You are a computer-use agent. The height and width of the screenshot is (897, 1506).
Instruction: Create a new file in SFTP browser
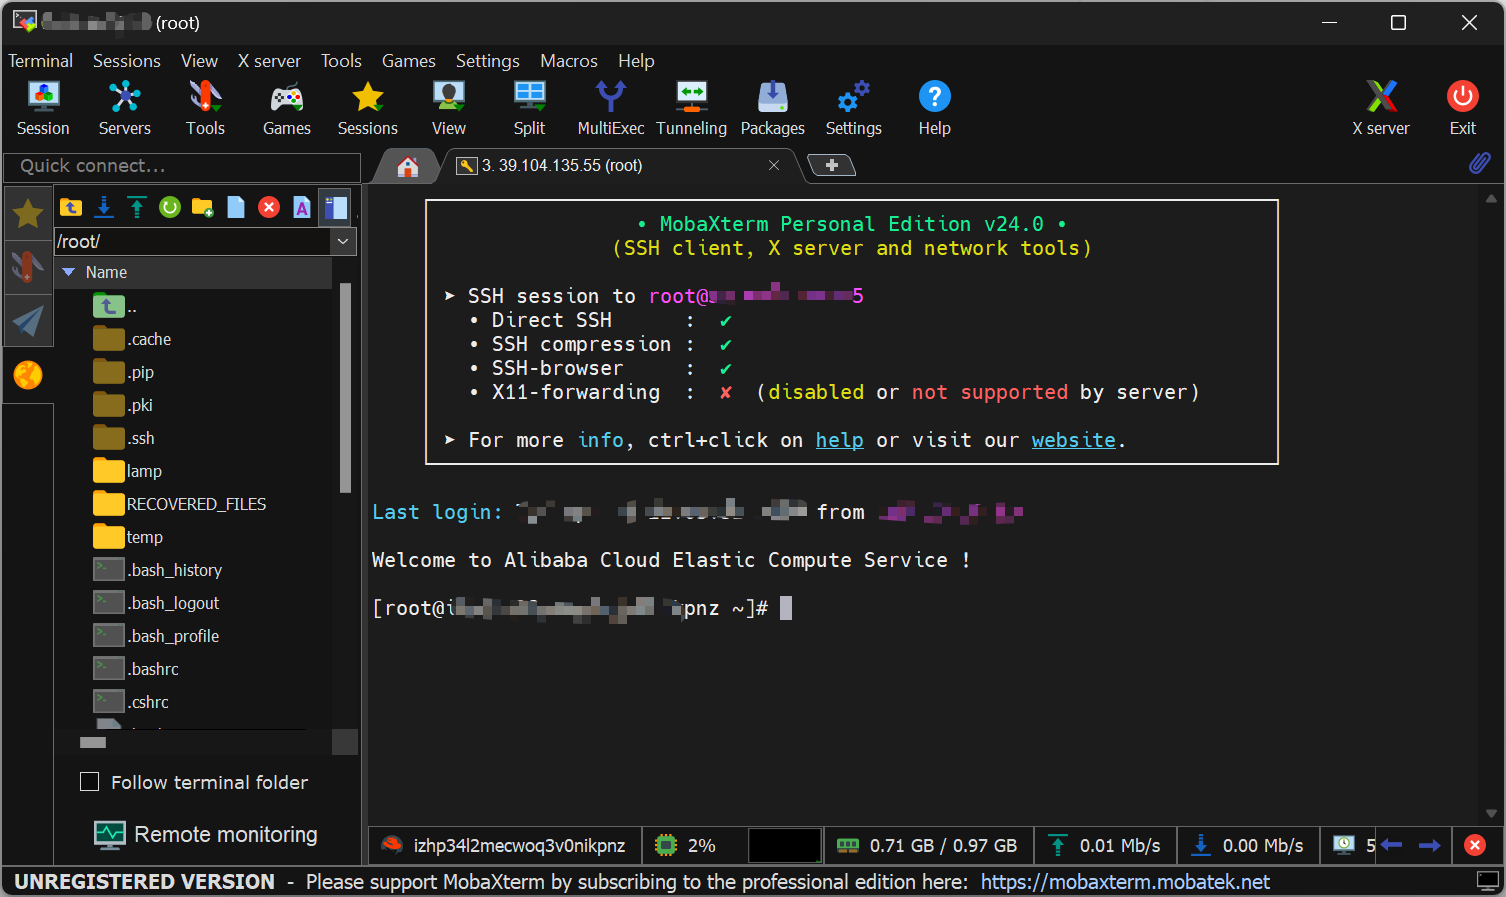(235, 207)
